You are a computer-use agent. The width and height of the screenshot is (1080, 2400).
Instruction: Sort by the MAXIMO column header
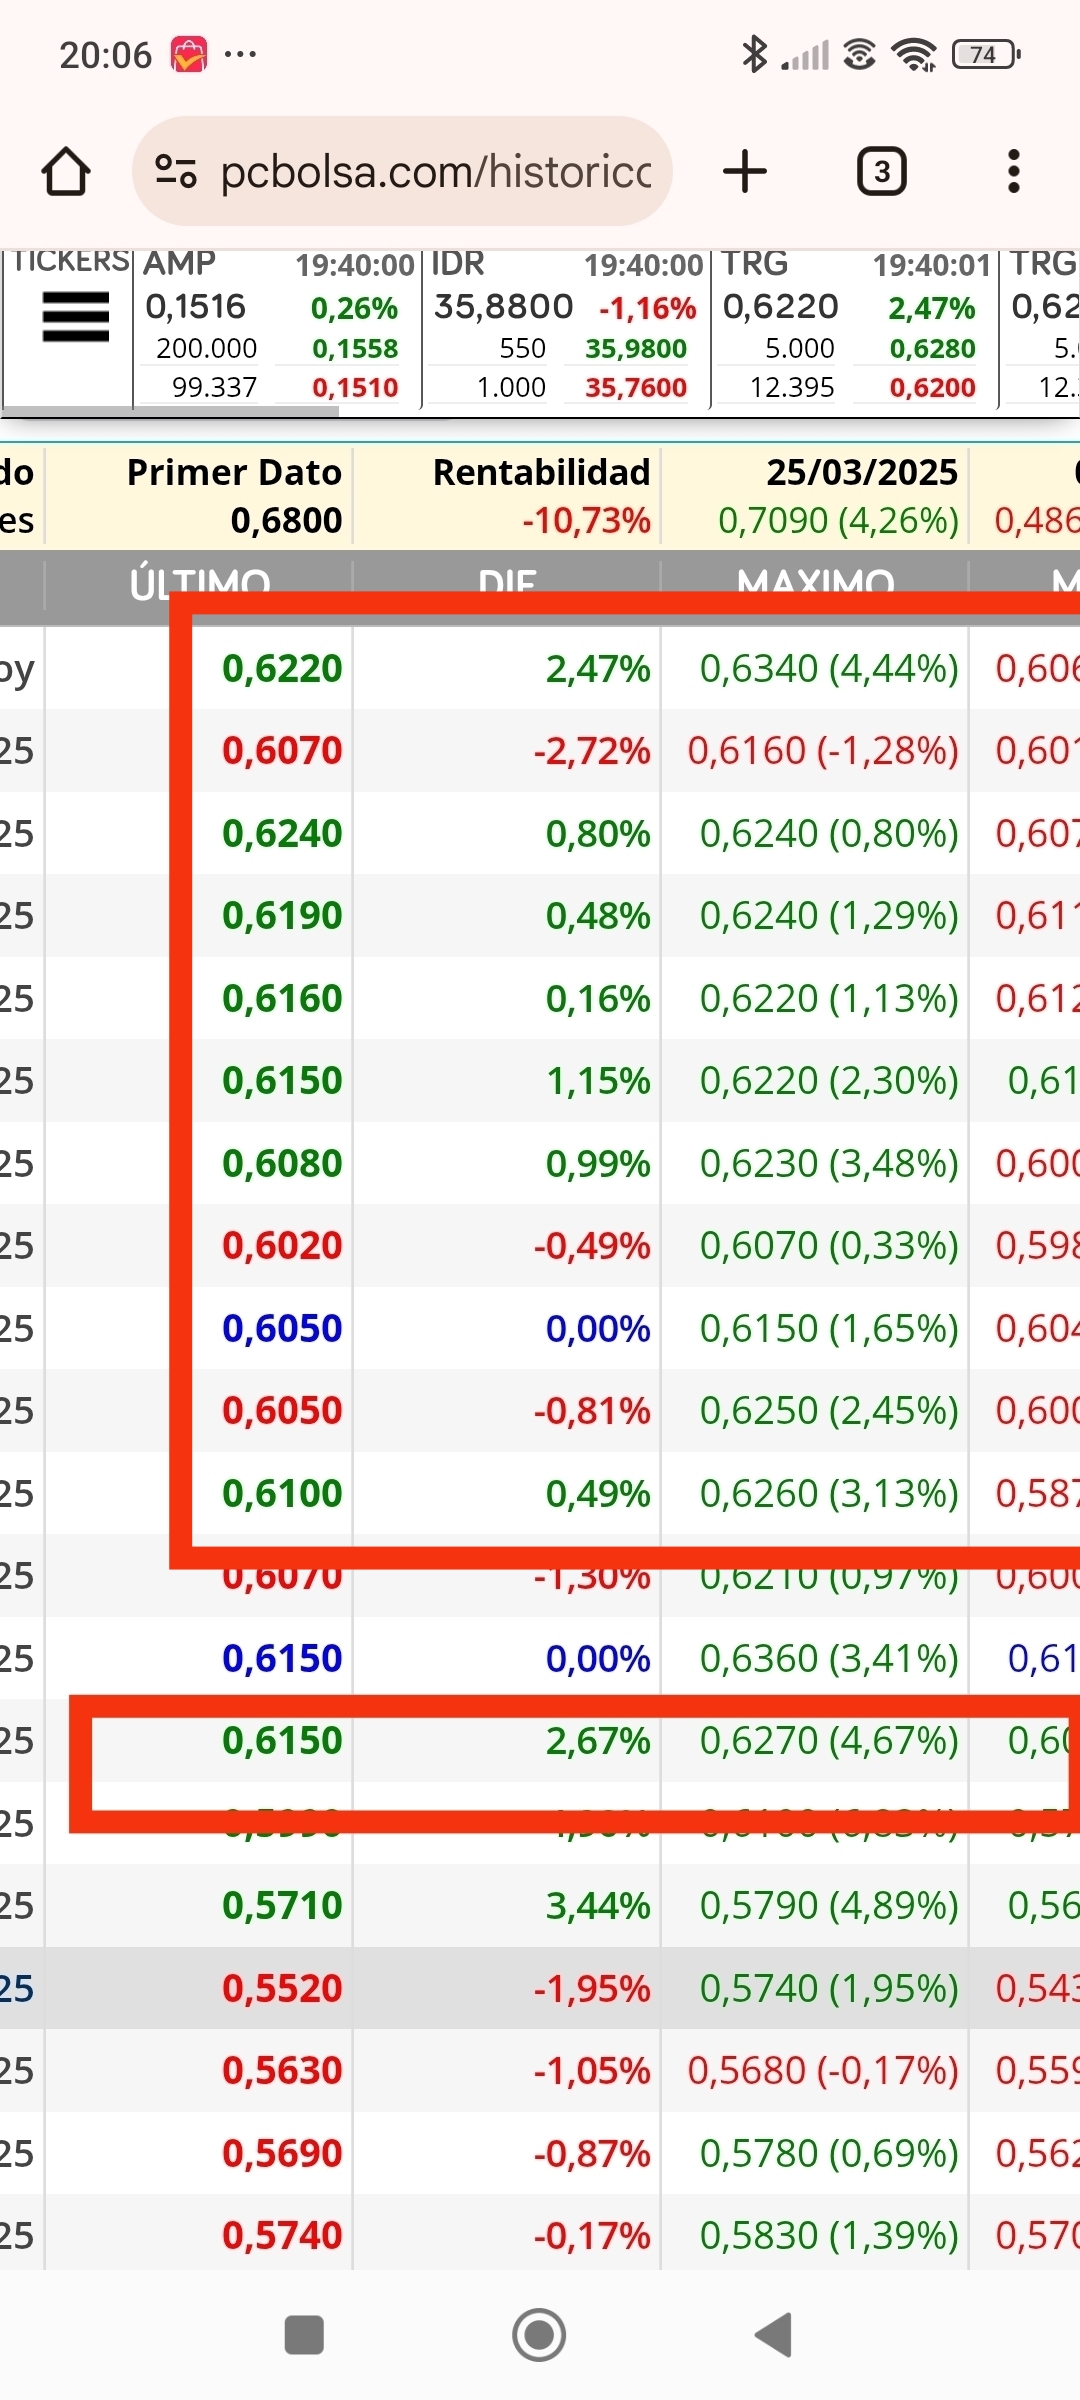[x=815, y=584]
